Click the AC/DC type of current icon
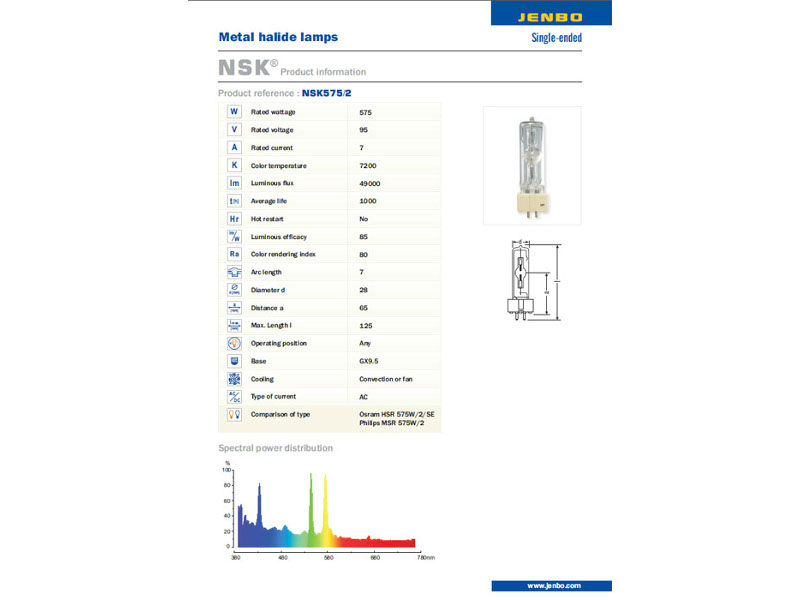Image resolution: width=800 pixels, height=600 pixels. (234, 396)
